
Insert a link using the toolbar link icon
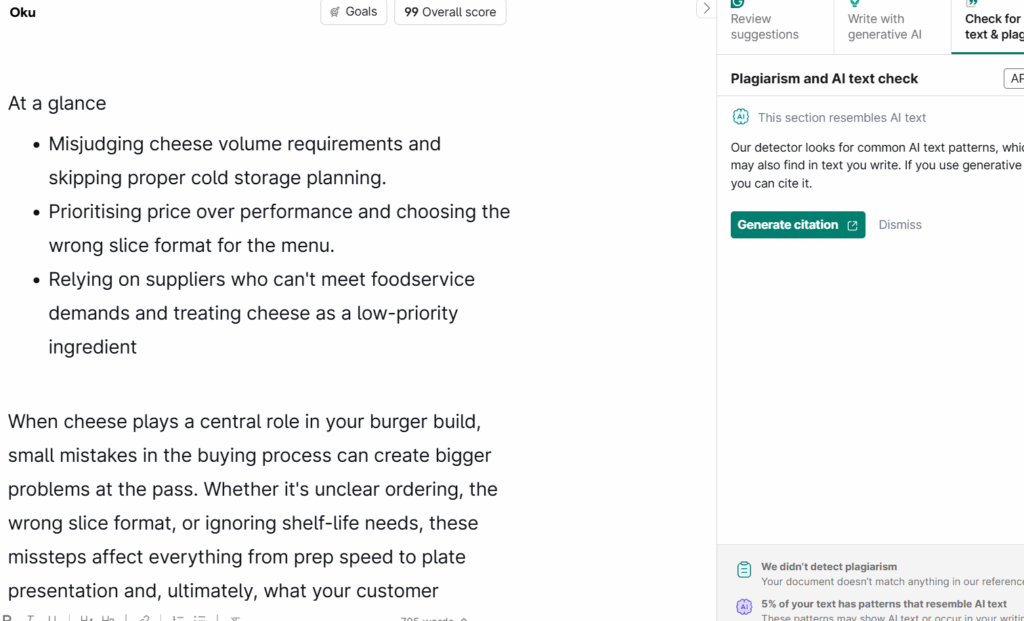144,617
